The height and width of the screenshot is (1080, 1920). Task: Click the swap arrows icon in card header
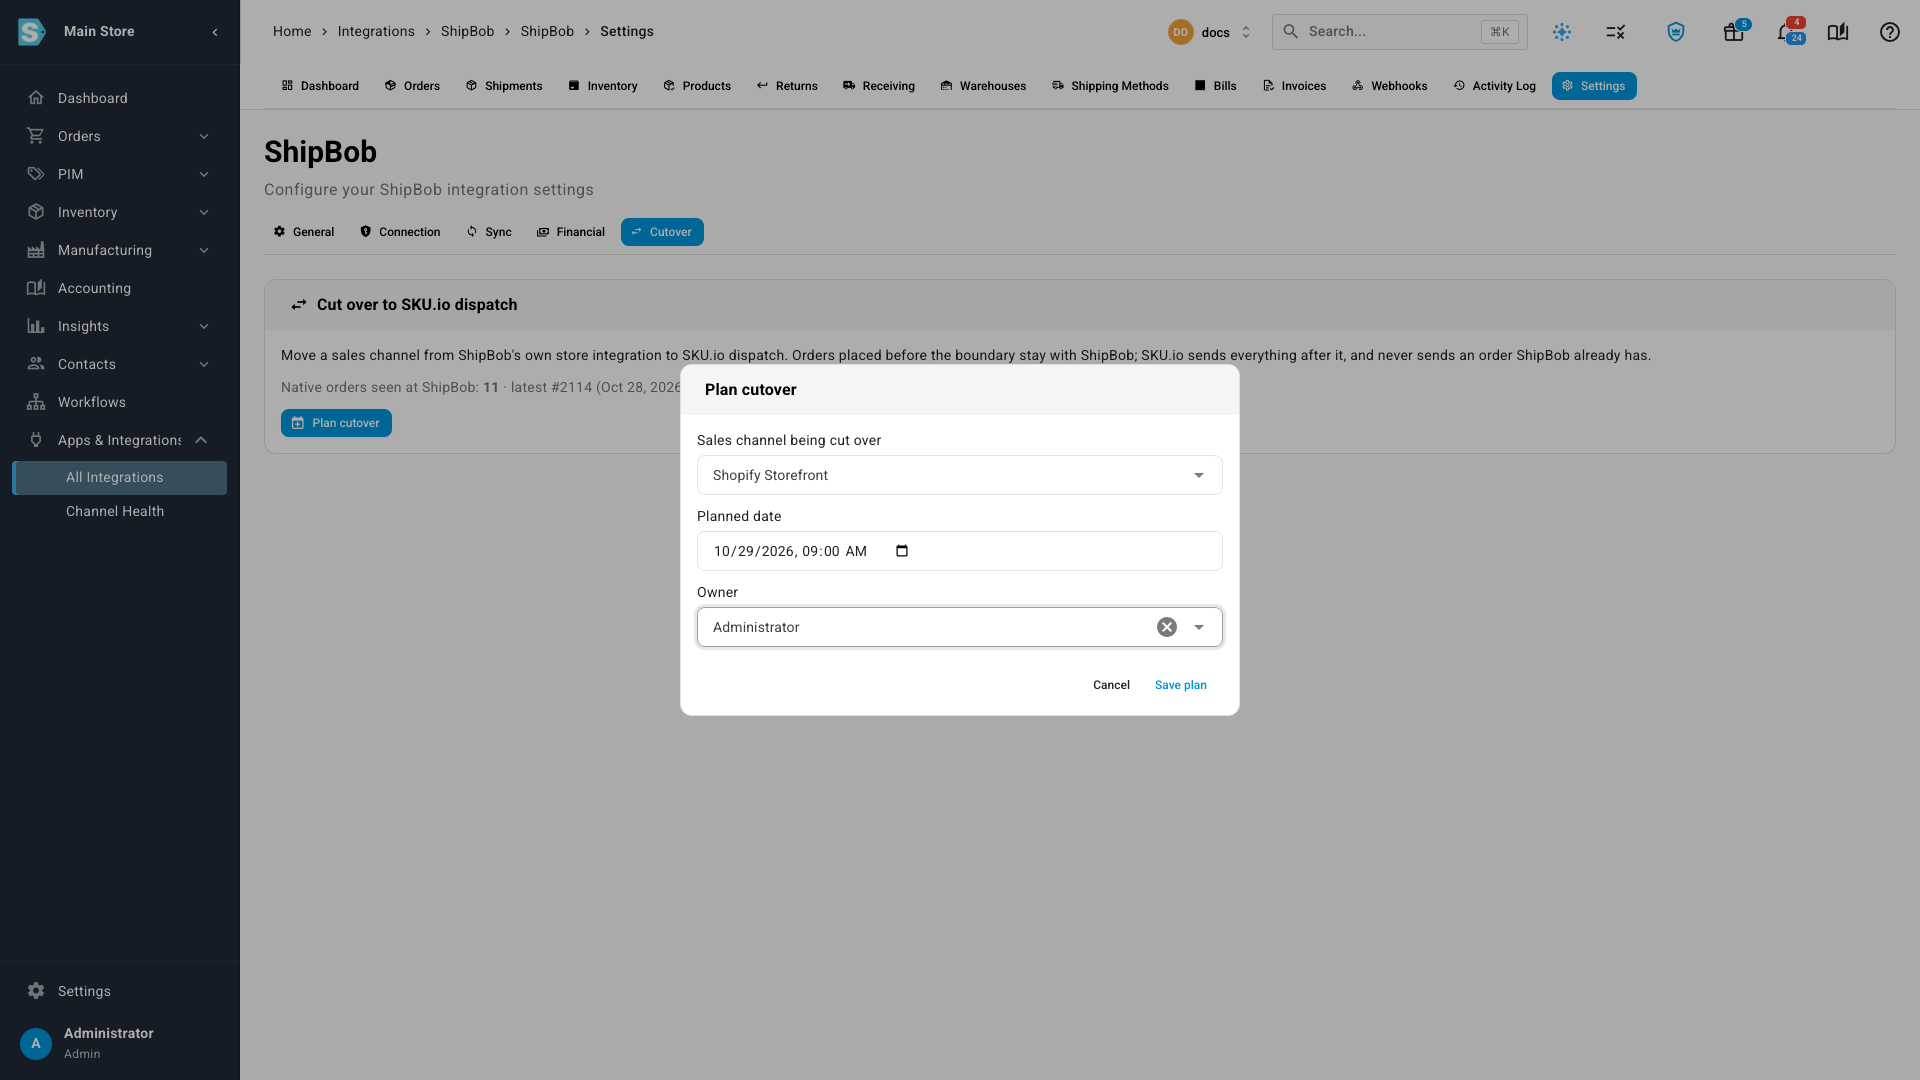[299, 305]
